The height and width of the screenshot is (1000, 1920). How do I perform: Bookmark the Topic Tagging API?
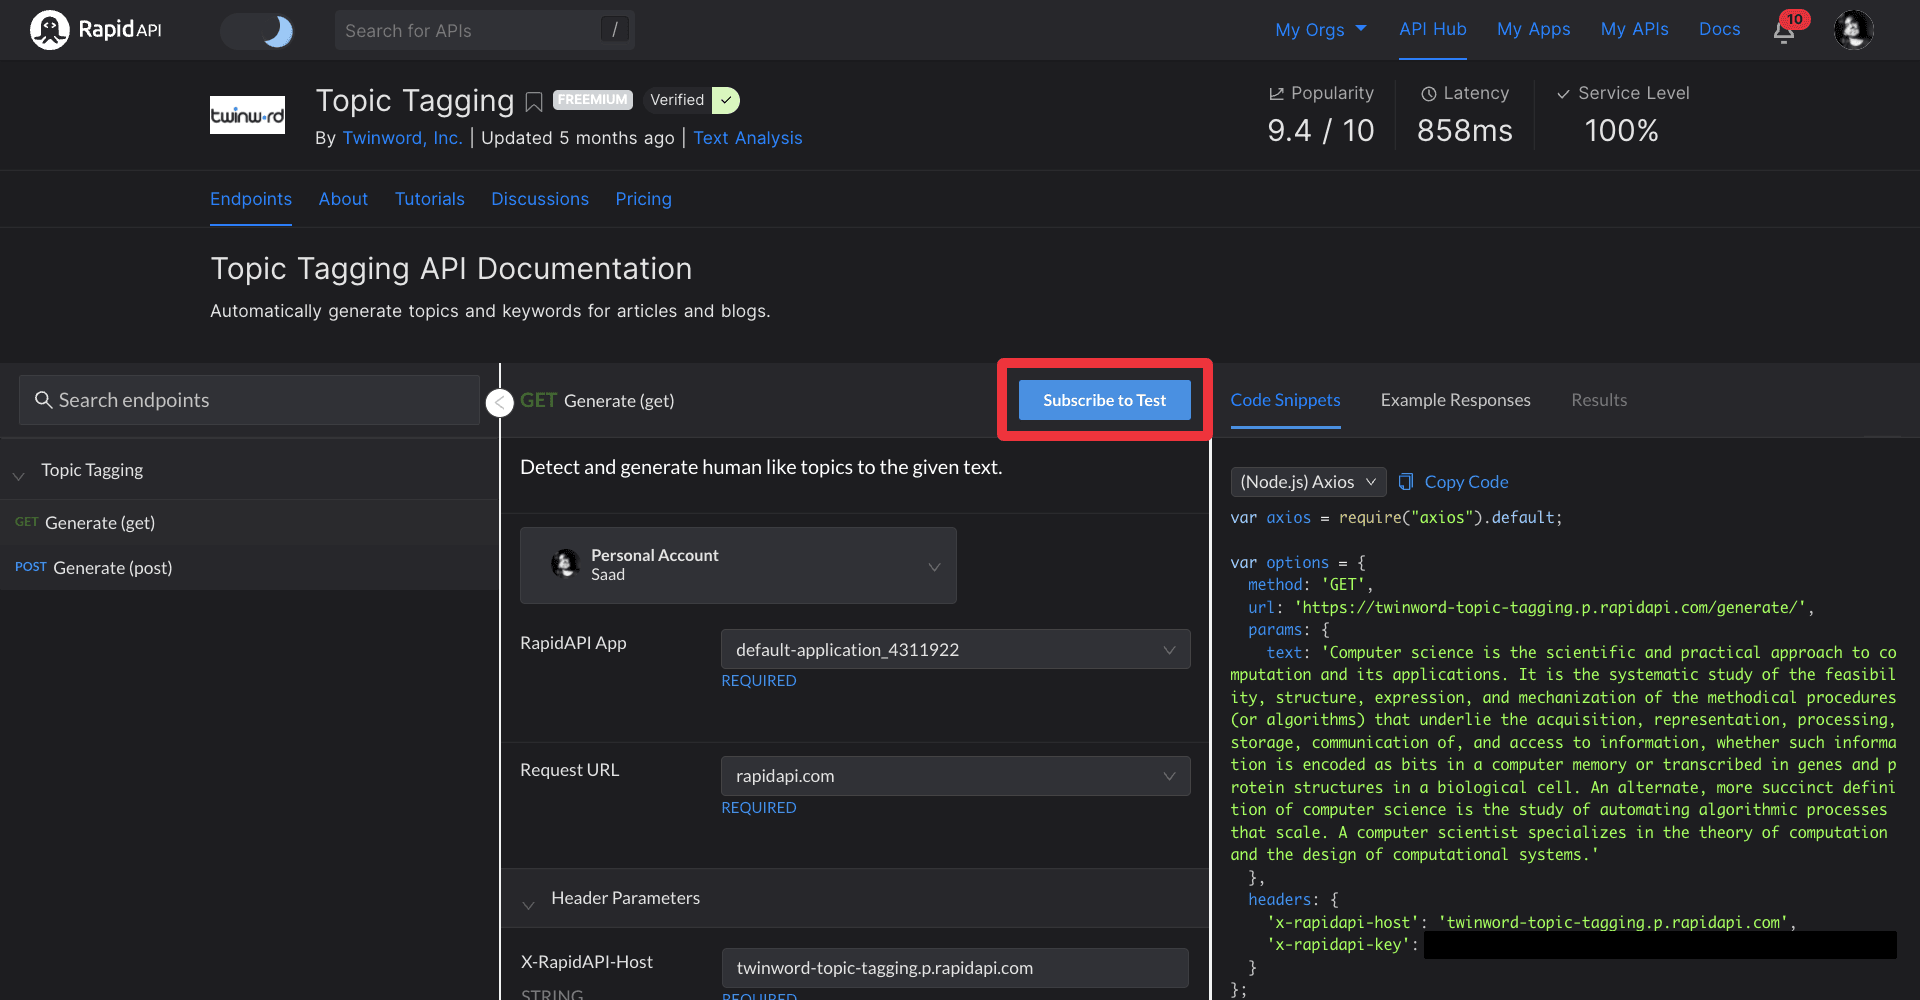(x=534, y=102)
